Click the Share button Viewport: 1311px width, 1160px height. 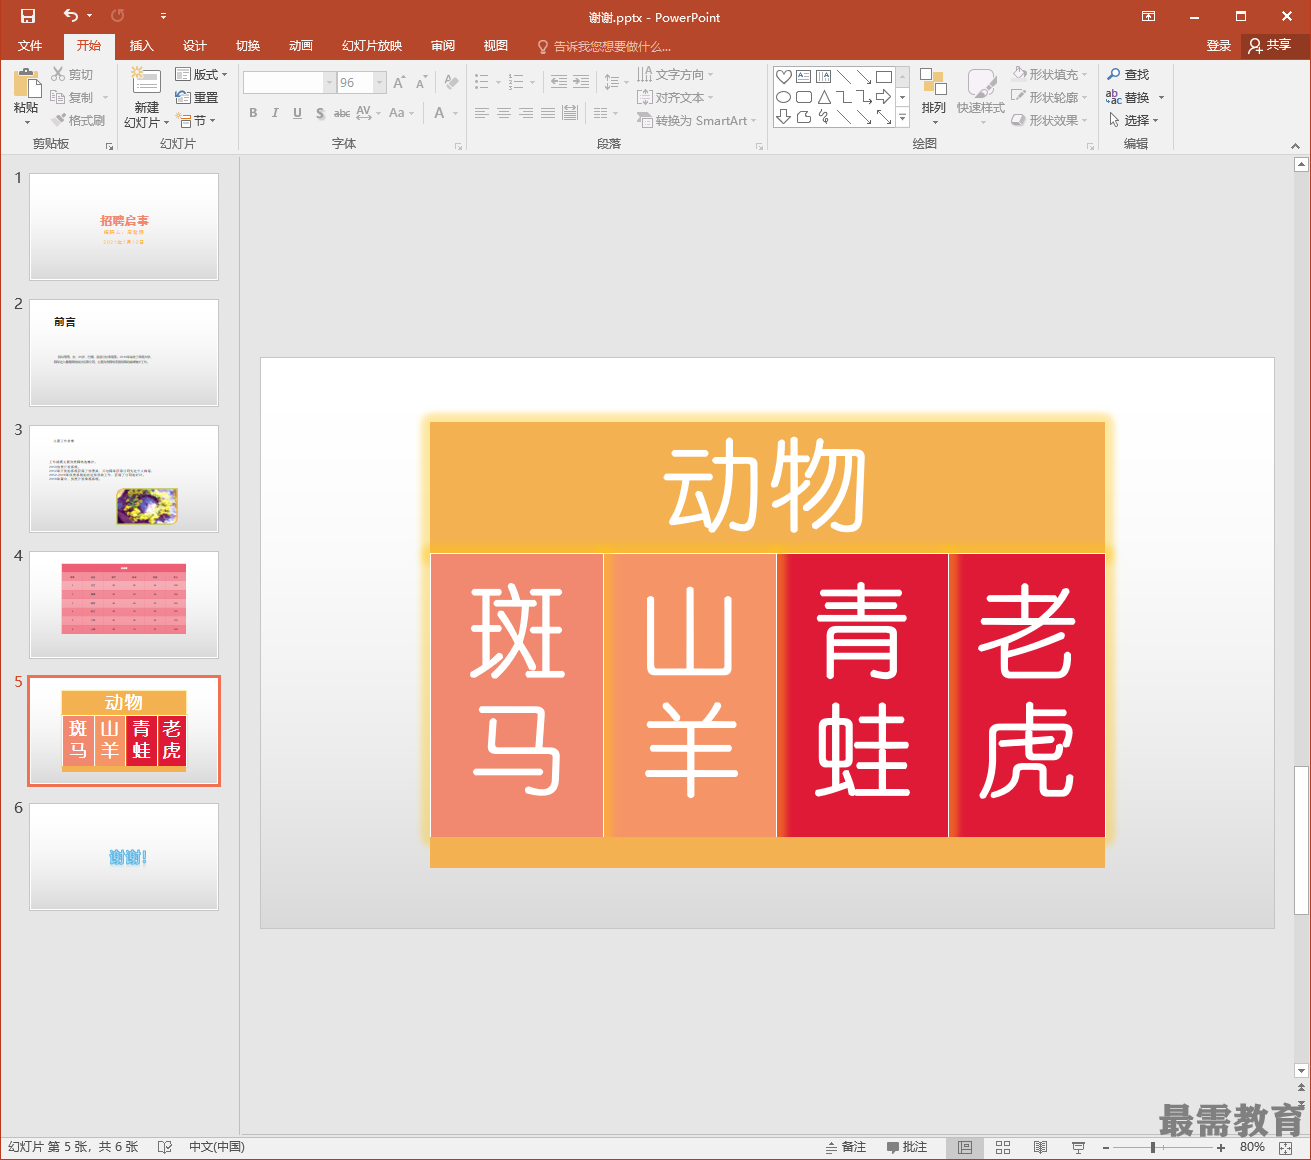point(1271,46)
